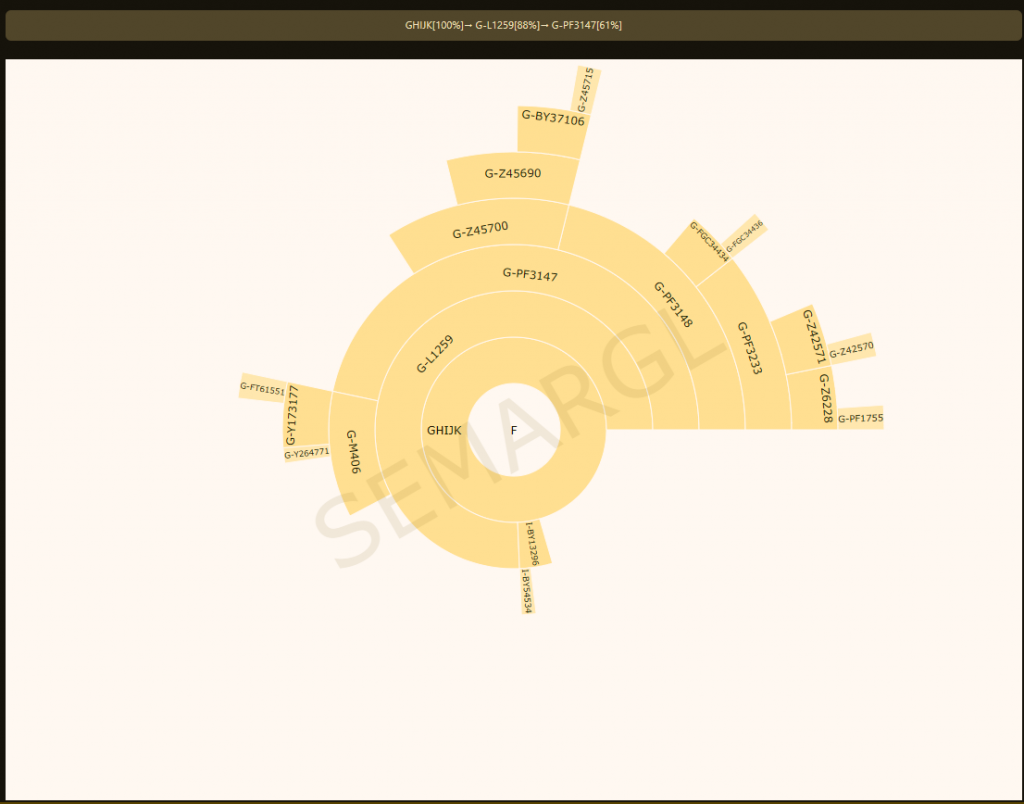
Task: Click the G-Z45700 arc segment
Action: click(x=480, y=231)
